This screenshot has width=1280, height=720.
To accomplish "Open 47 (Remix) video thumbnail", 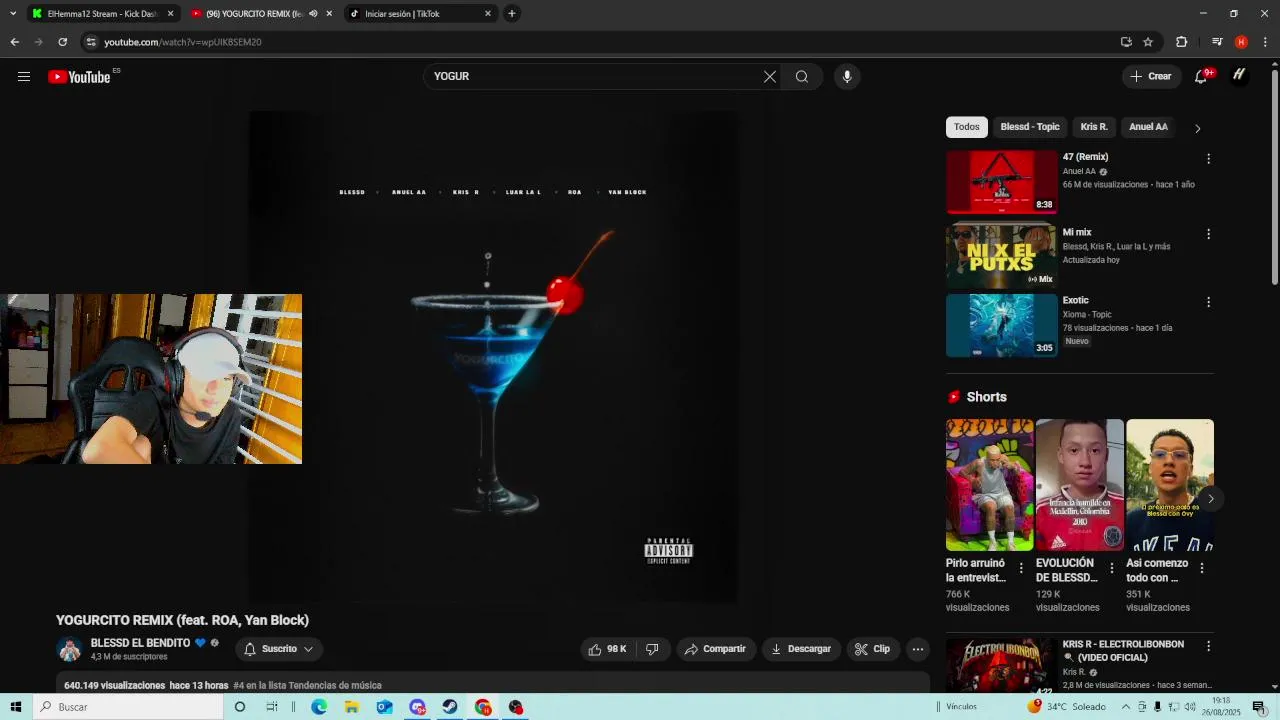I will (1001, 182).
